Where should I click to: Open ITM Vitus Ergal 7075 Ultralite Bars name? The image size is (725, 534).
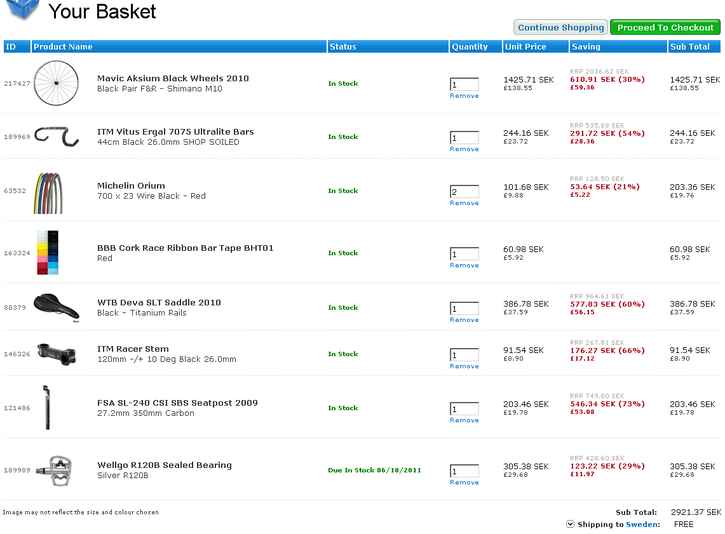pos(175,132)
